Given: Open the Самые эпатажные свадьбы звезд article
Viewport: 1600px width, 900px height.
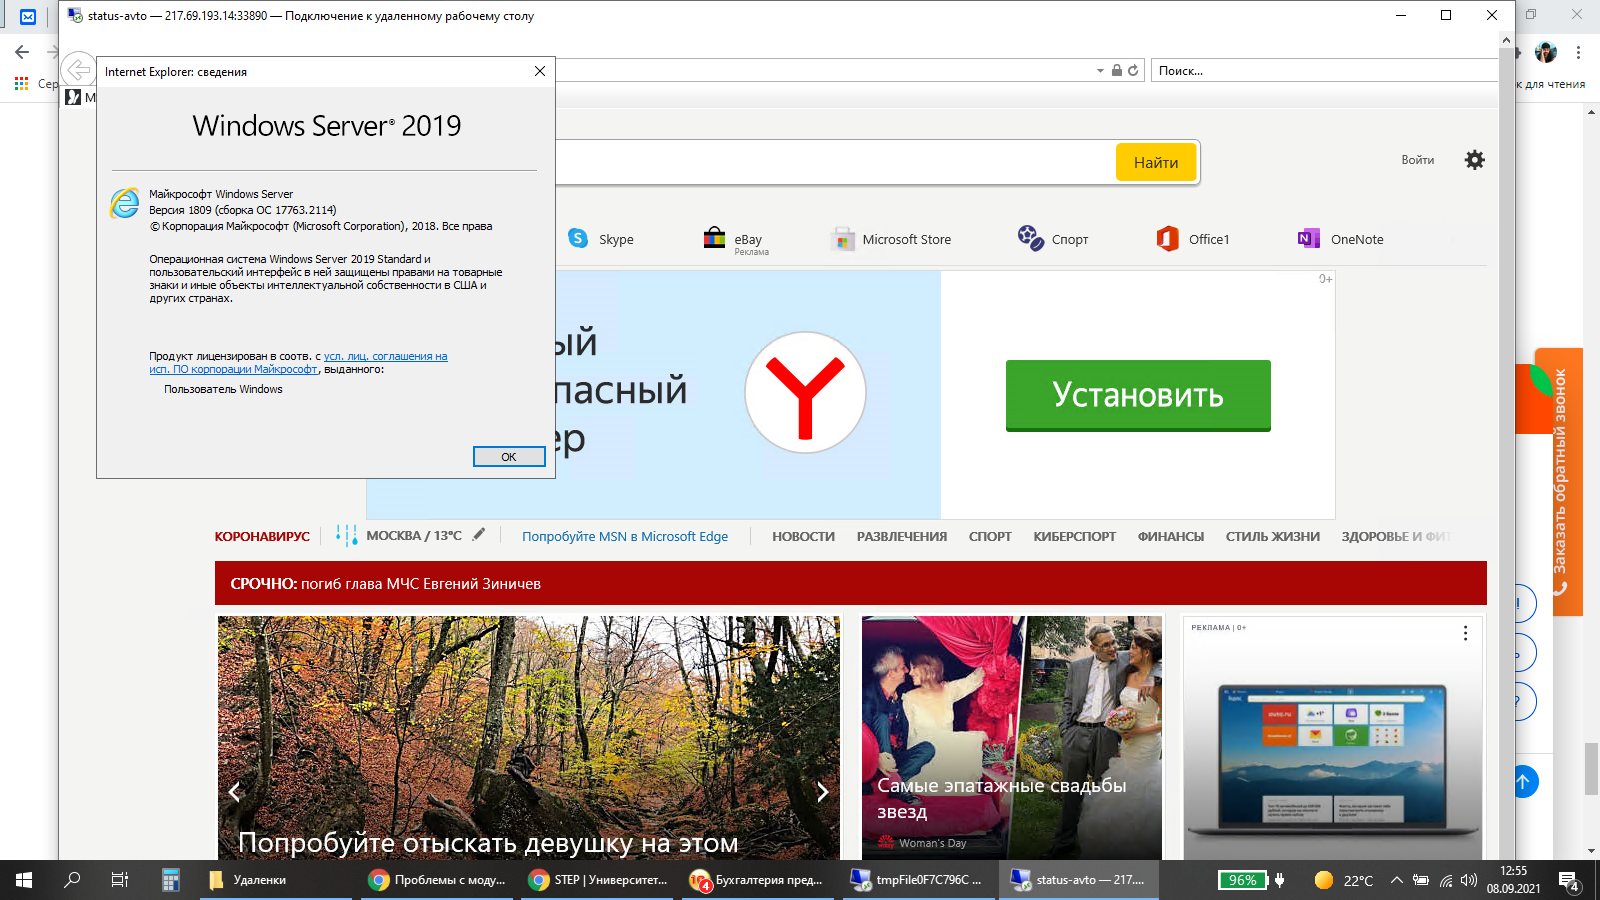Looking at the screenshot, I should pyautogui.click(x=1012, y=738).
